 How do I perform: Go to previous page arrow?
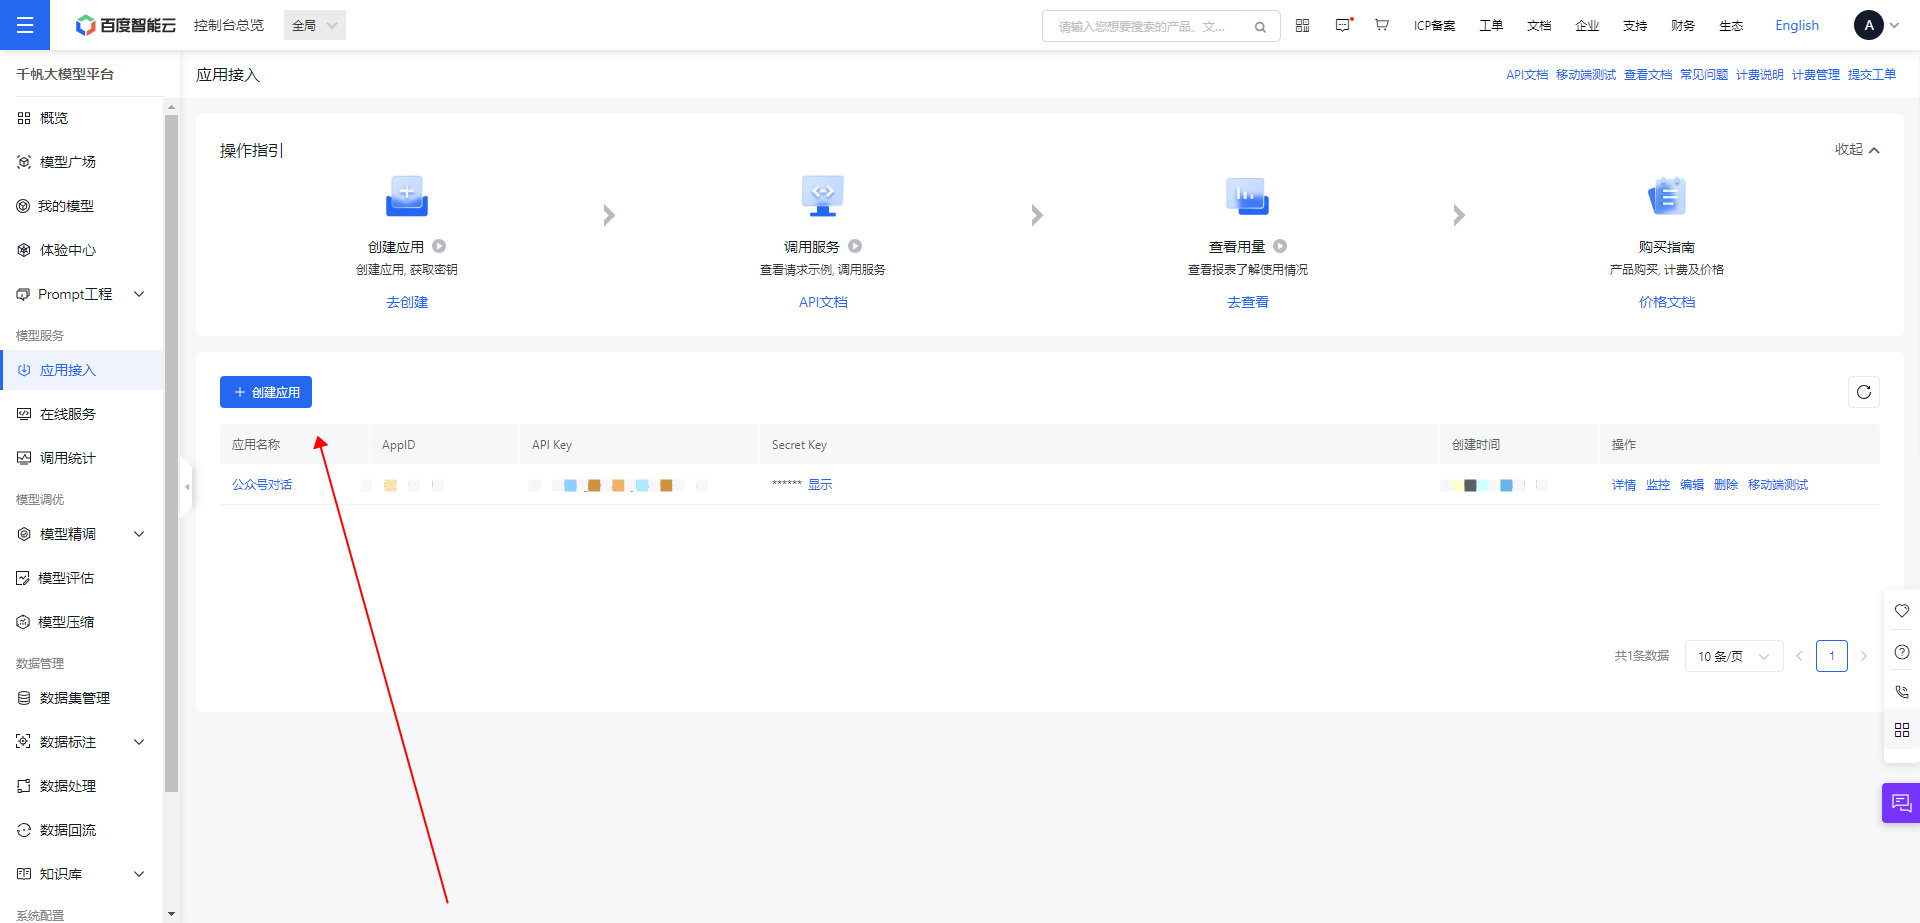(x=1799, y=656)
